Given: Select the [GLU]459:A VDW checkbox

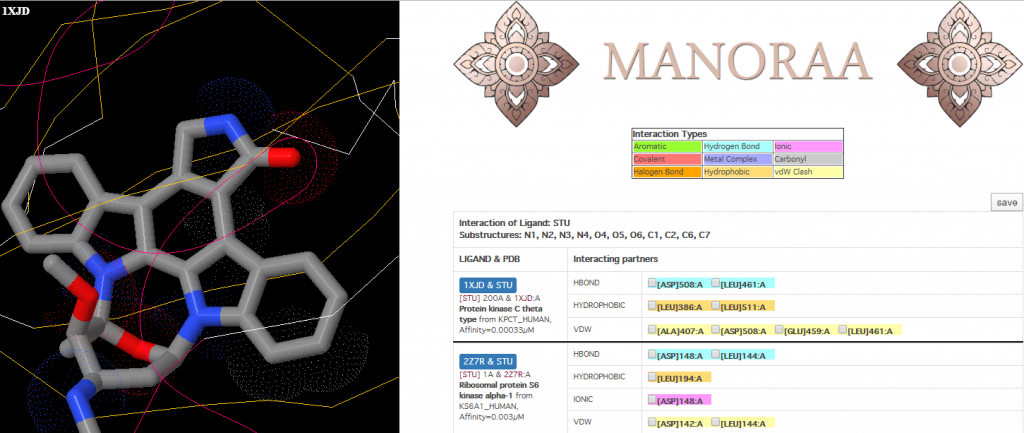Looking at the screenshot, I should coord(777,330).
